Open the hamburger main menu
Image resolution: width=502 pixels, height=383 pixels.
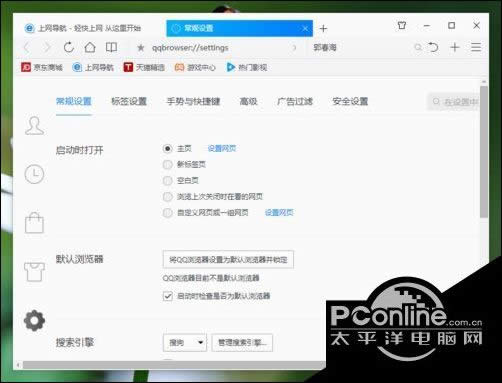click(x=476, y=47)
